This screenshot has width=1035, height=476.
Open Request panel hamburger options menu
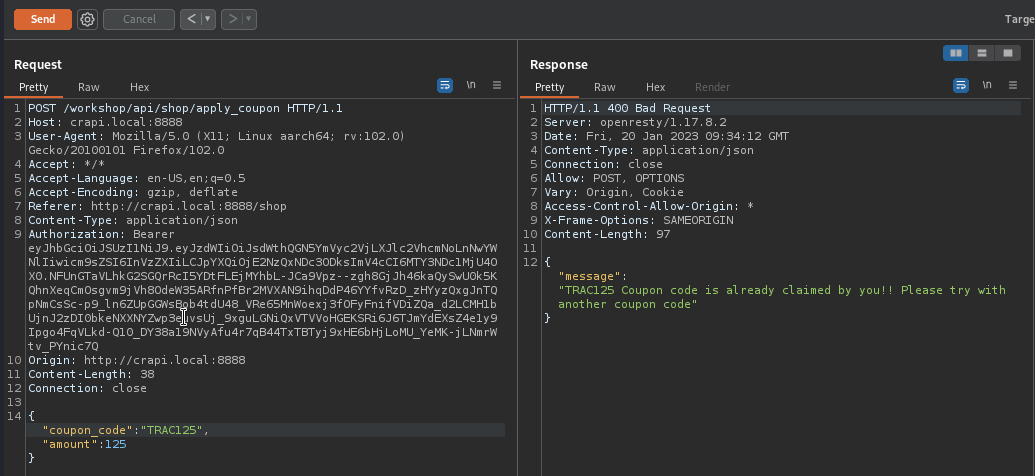[496, 86]
